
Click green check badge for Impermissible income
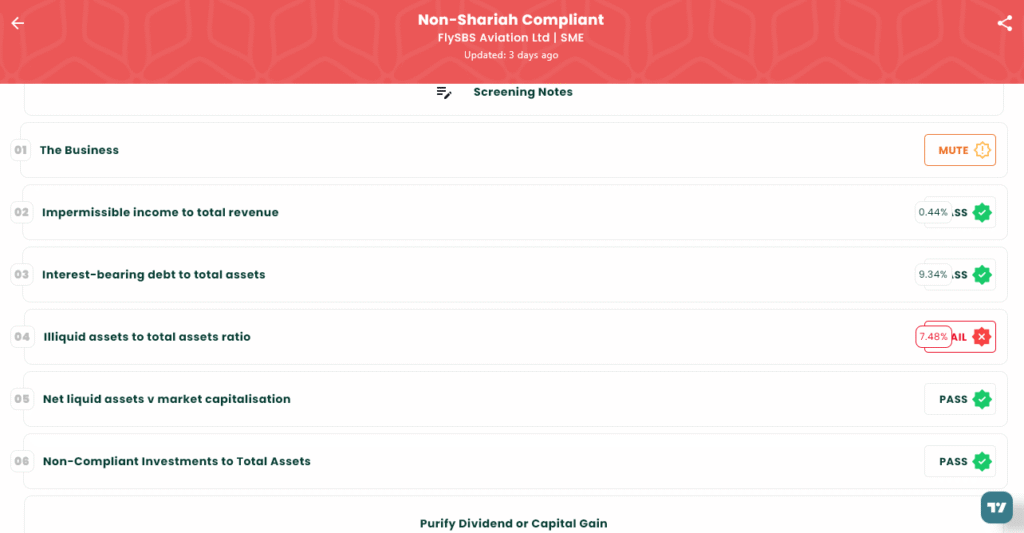click(982, 212)
